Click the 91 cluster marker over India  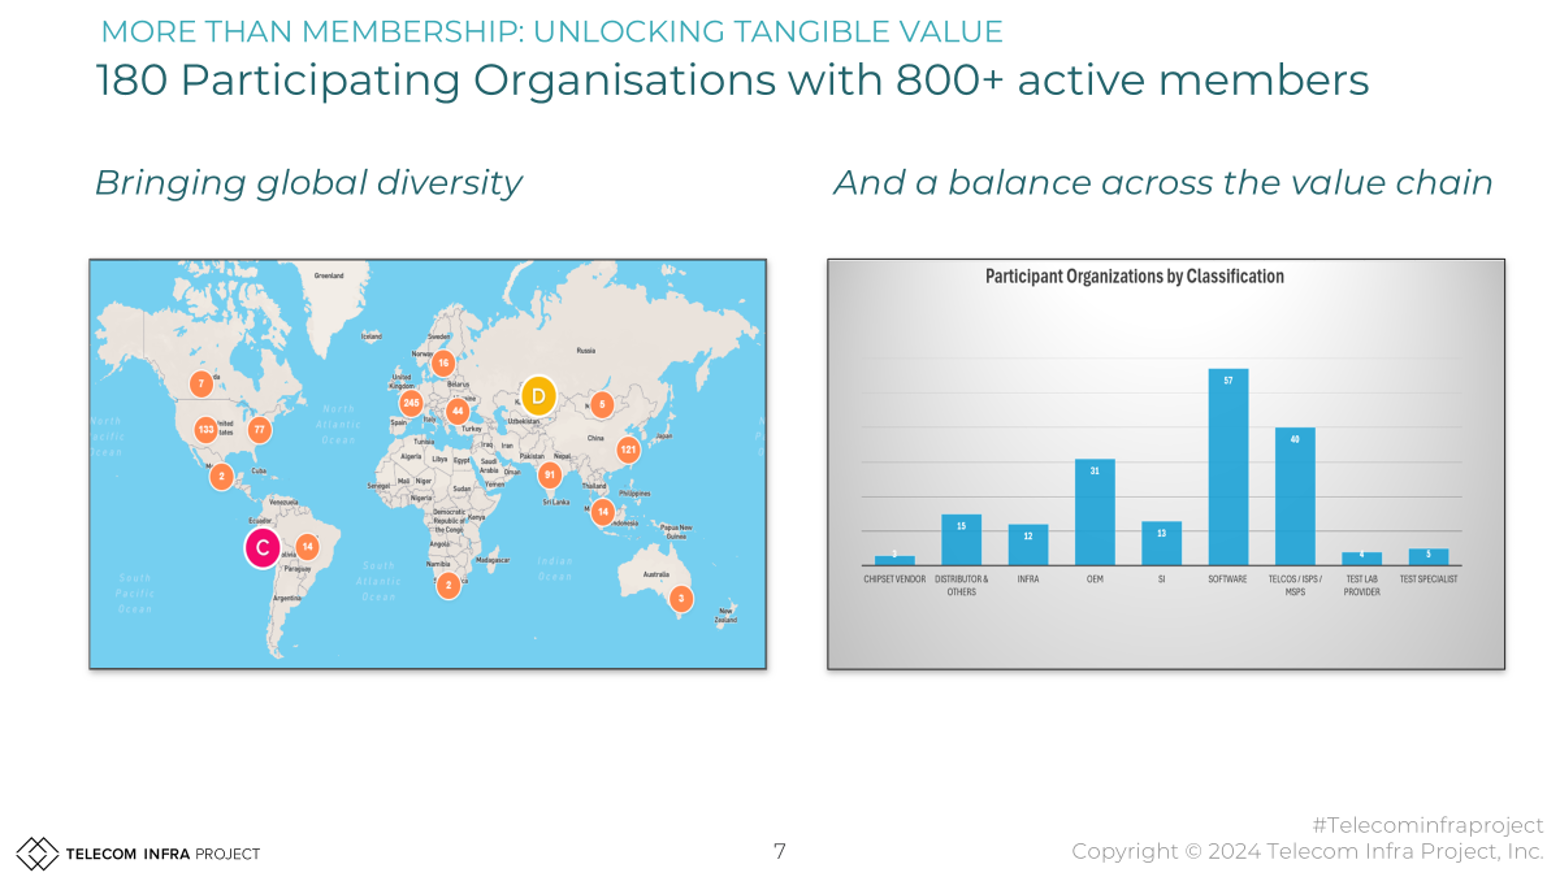click(549, 475)
